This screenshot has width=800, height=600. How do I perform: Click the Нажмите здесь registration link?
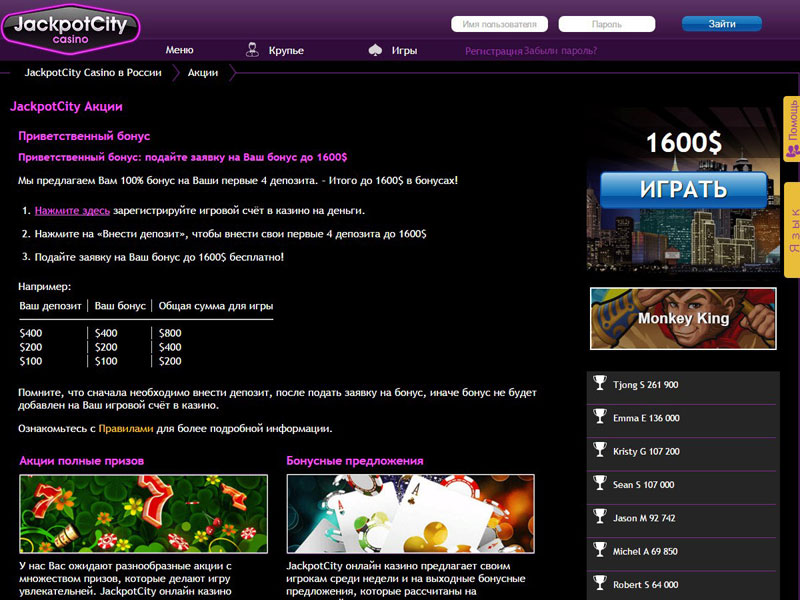click(72, 211)
